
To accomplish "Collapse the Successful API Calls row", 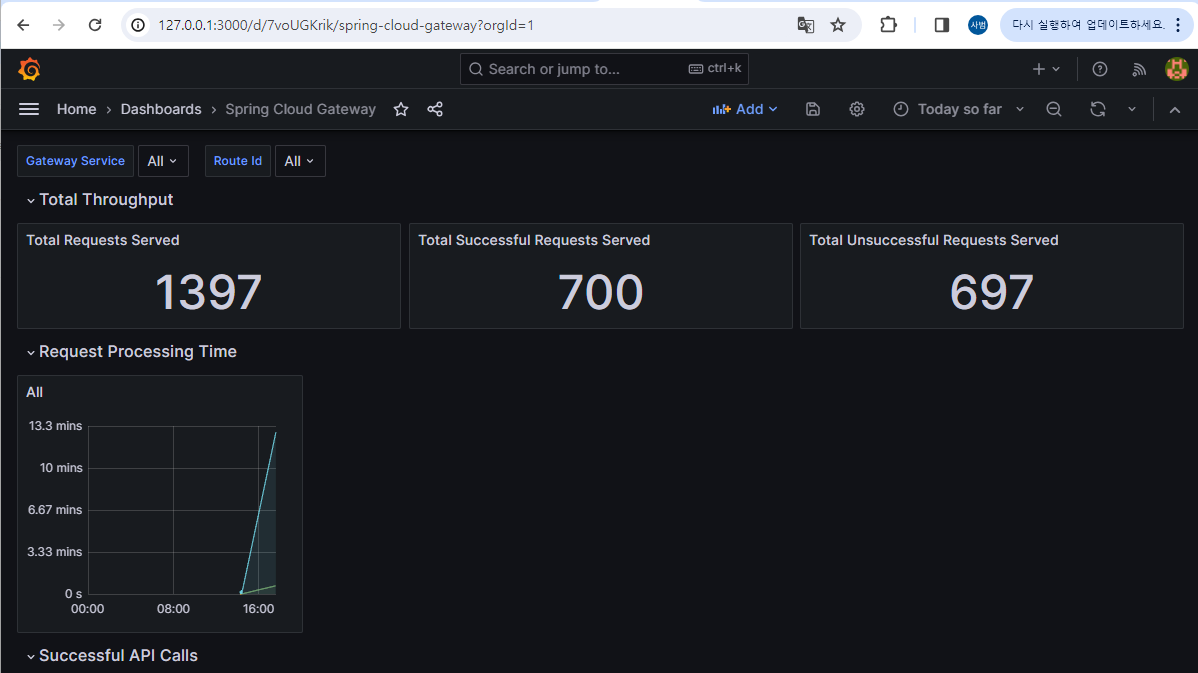I will 112,655.
